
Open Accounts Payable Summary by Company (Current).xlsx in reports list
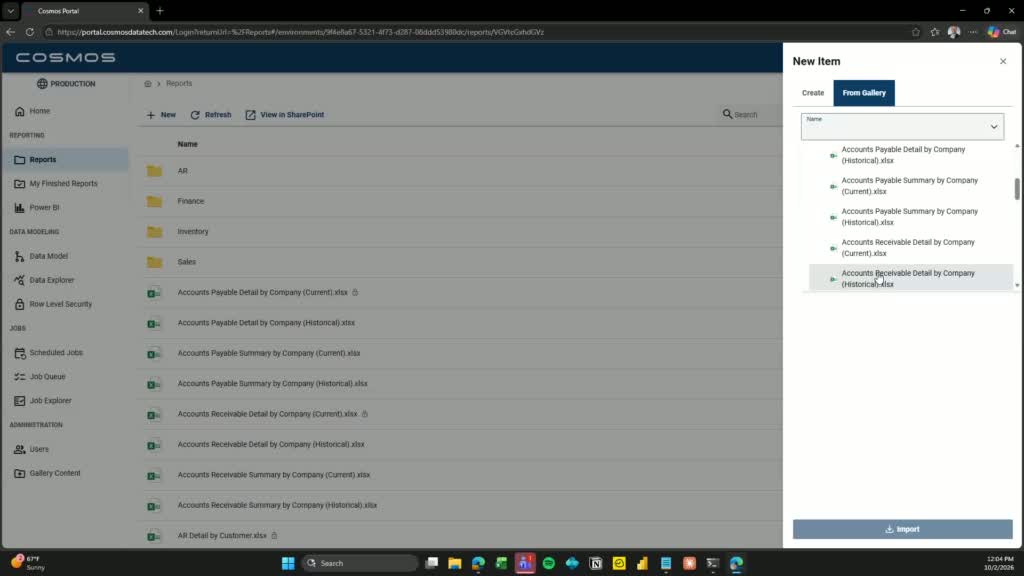[268, 353]
